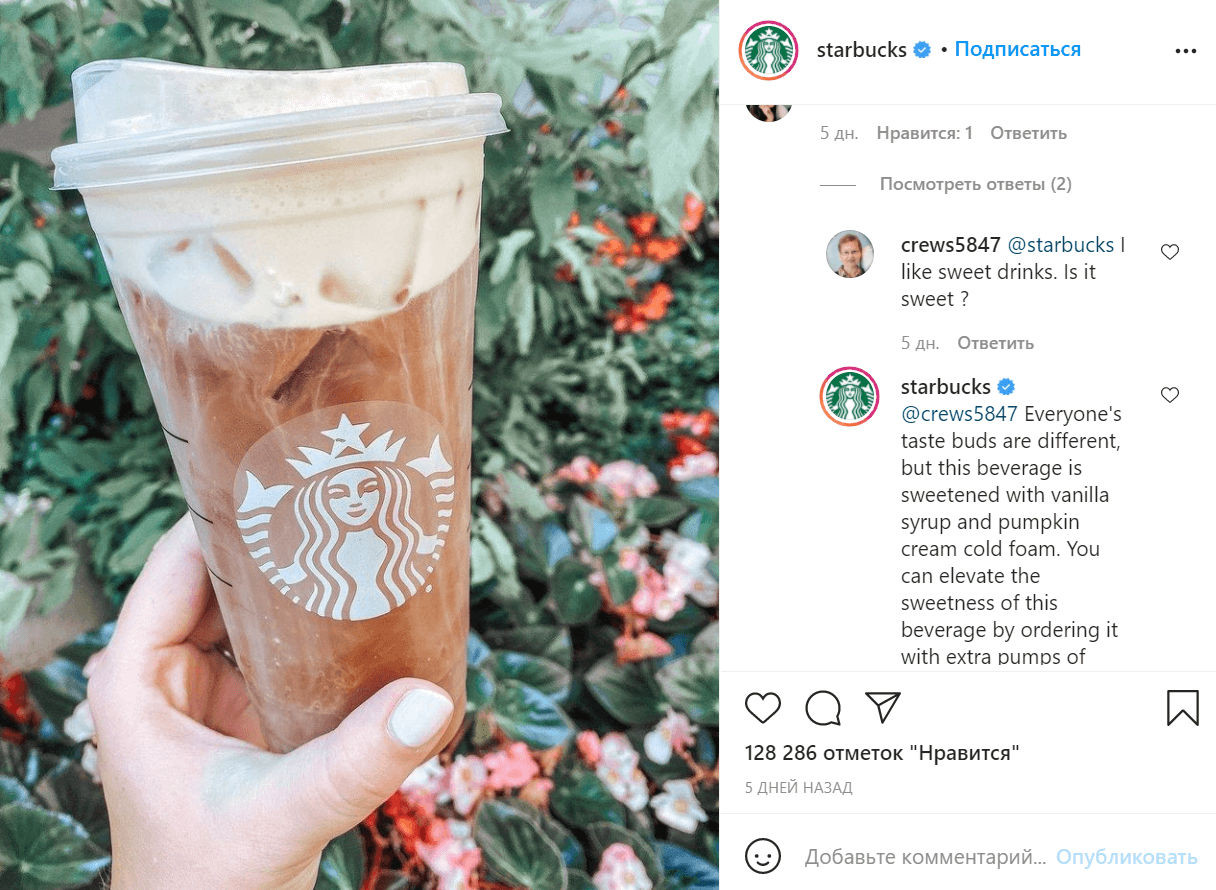Open Starbucks profile avatar in header
1216x890 pixels.
pyautogui.click(x=768, y=50)
